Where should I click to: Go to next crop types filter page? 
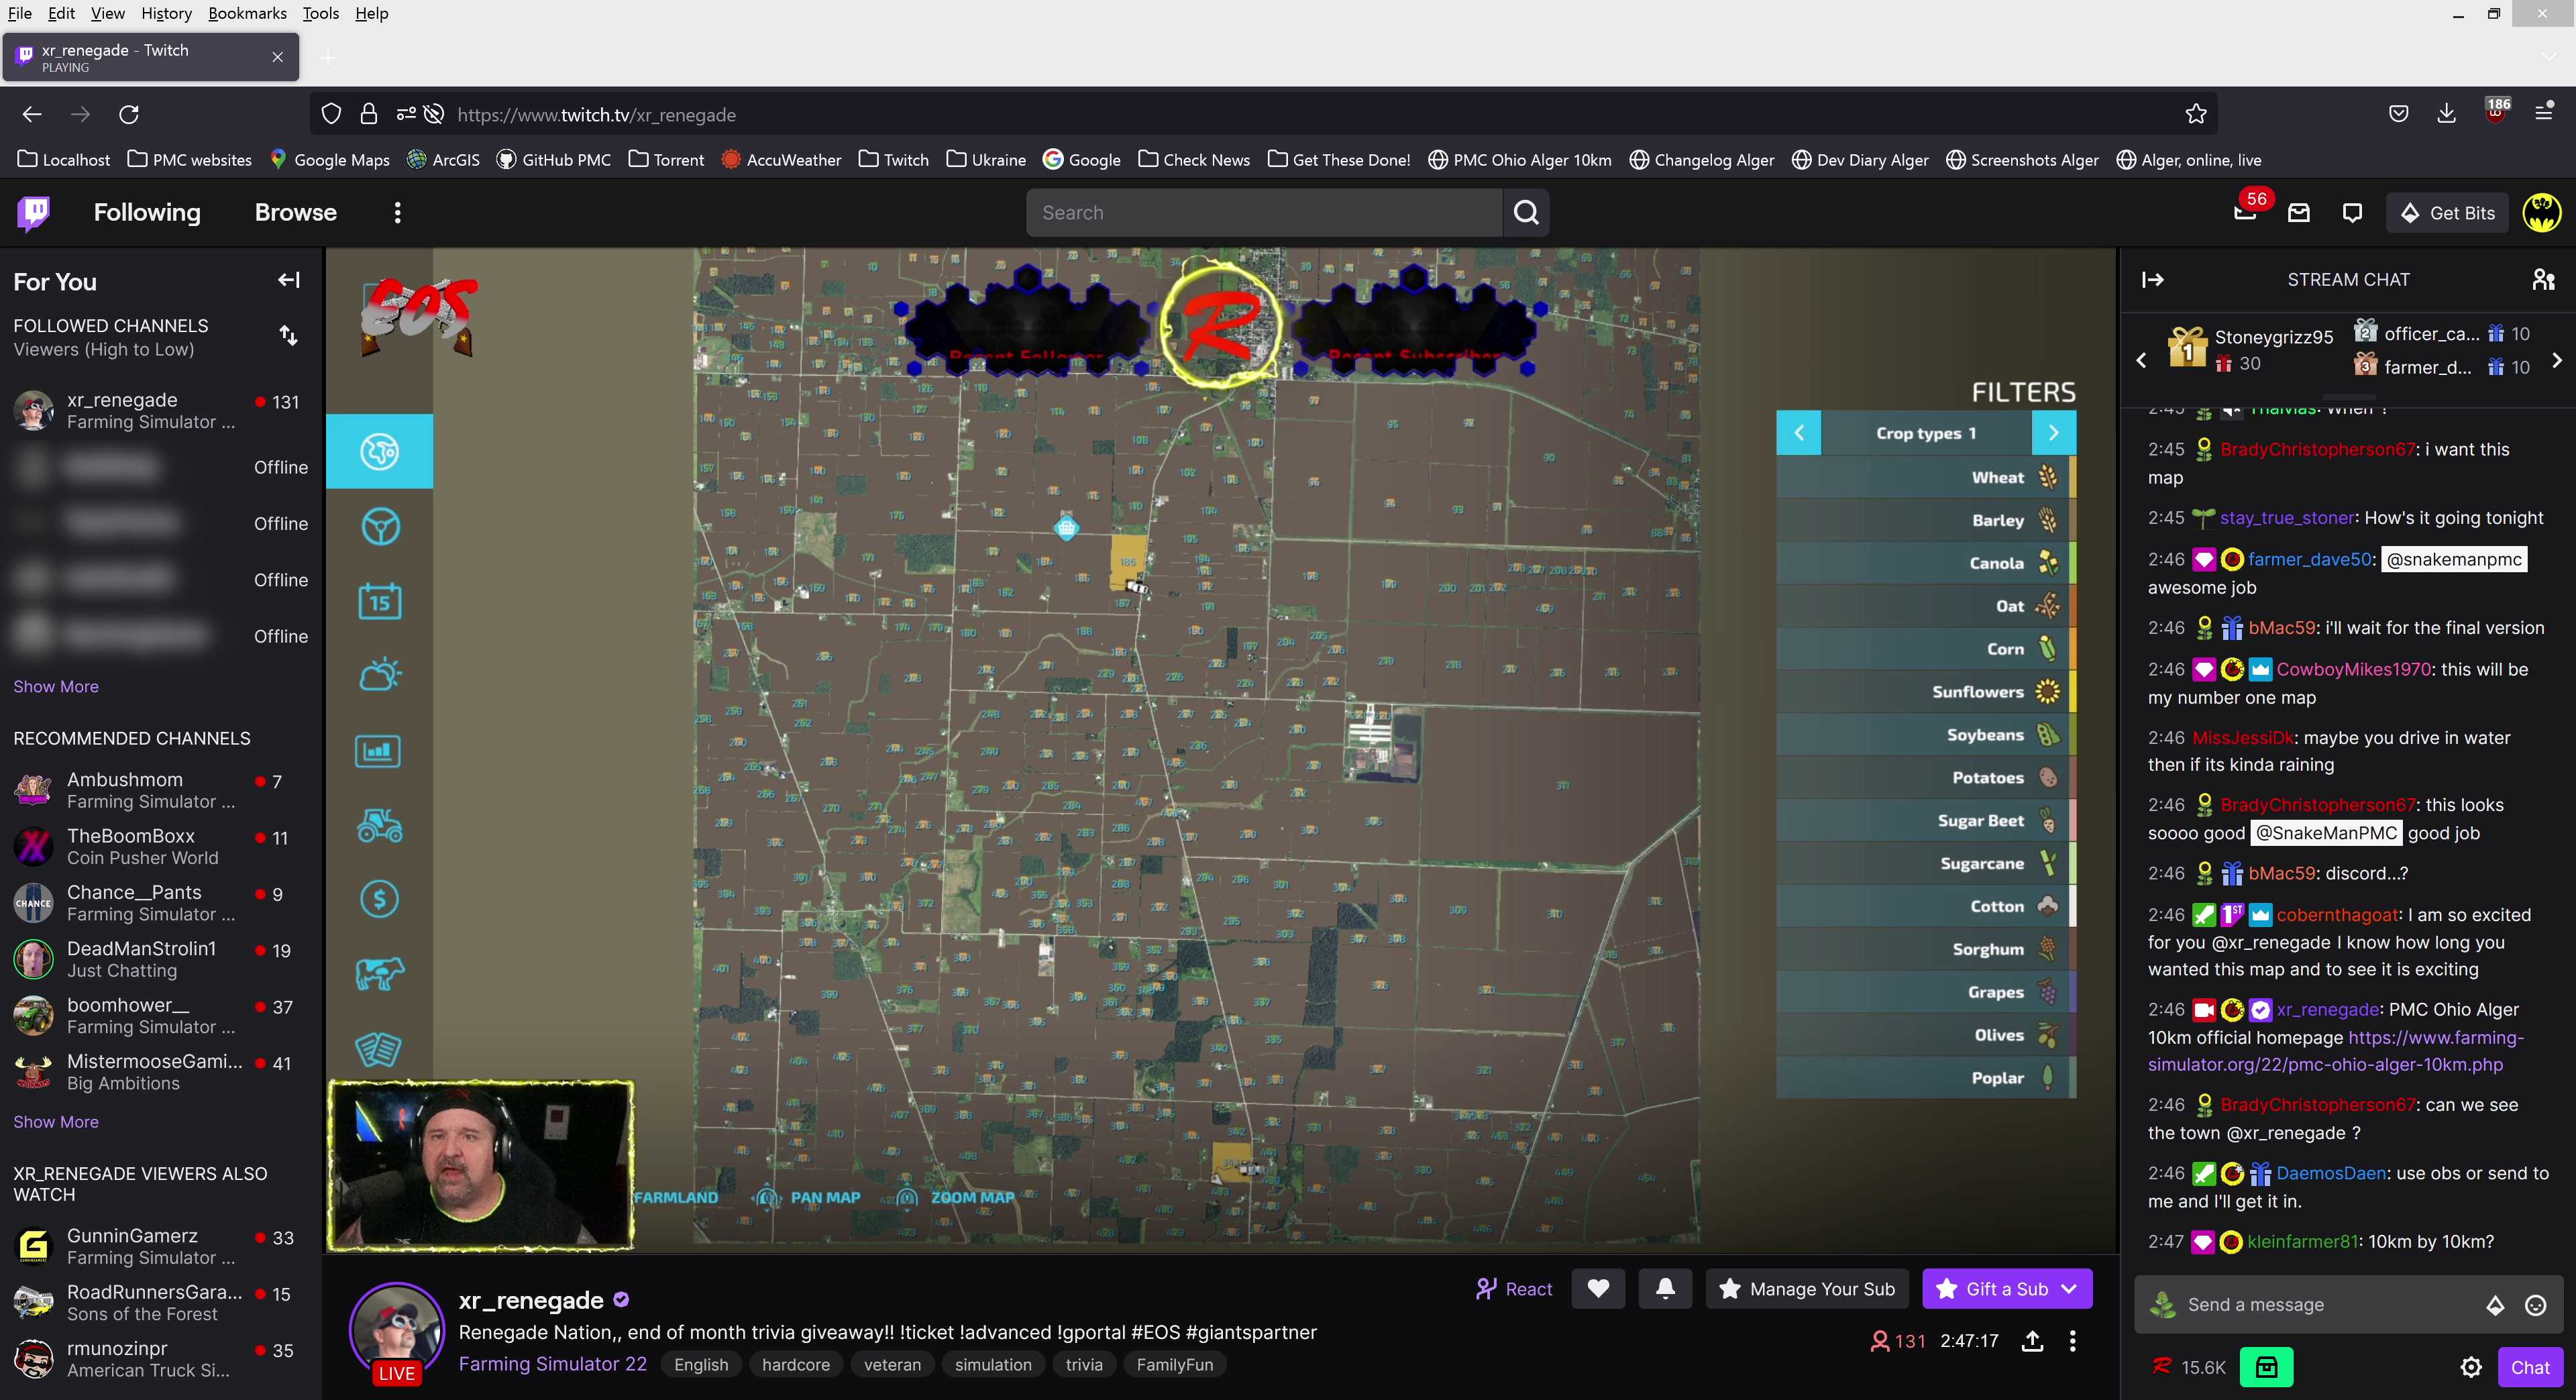coord(2054,433)
